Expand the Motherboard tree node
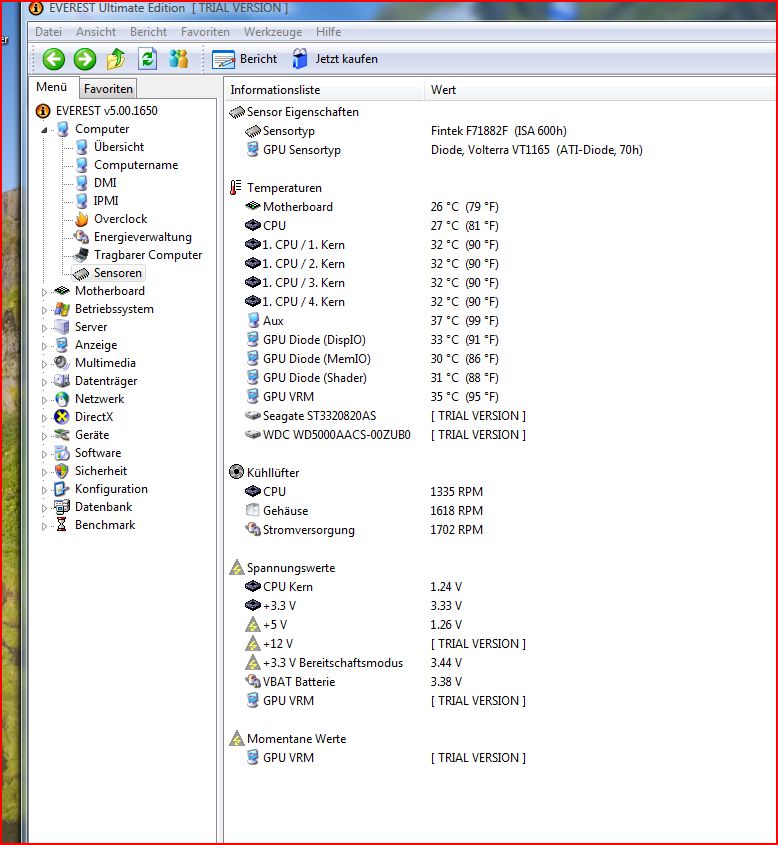This screenshot has height=845, width=778. 44,292
